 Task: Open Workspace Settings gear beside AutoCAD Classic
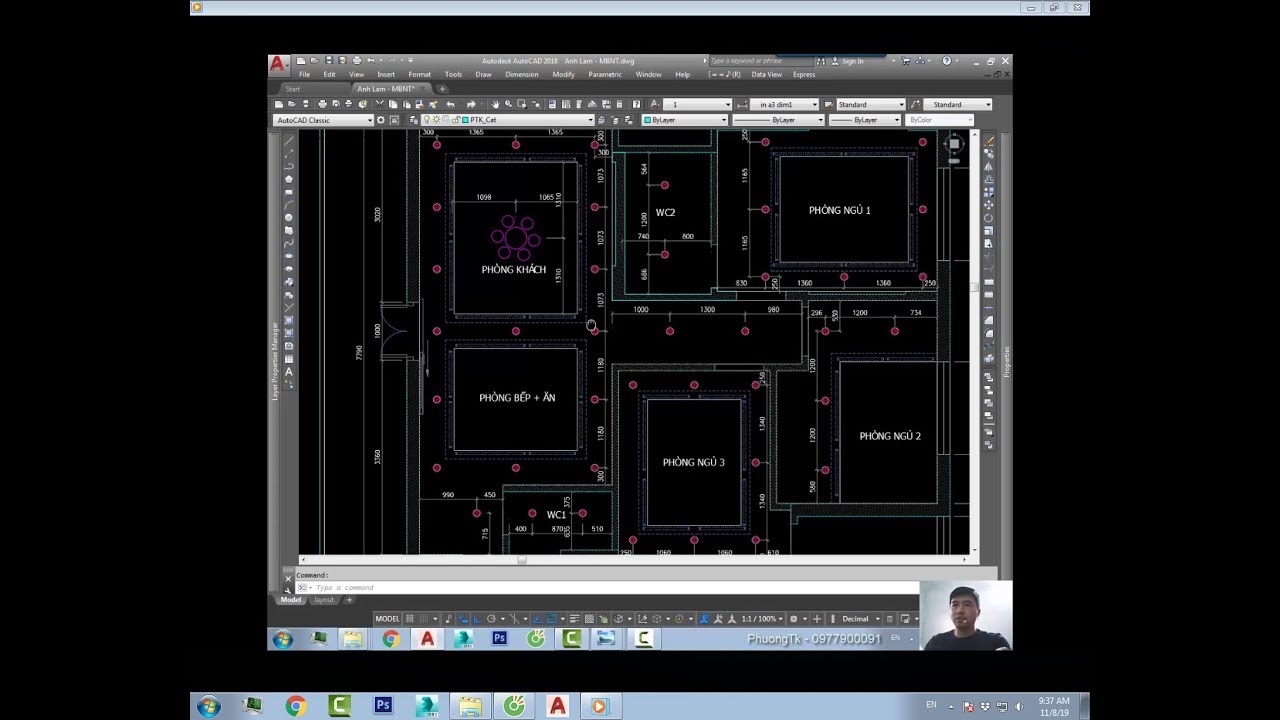[381, 120]
